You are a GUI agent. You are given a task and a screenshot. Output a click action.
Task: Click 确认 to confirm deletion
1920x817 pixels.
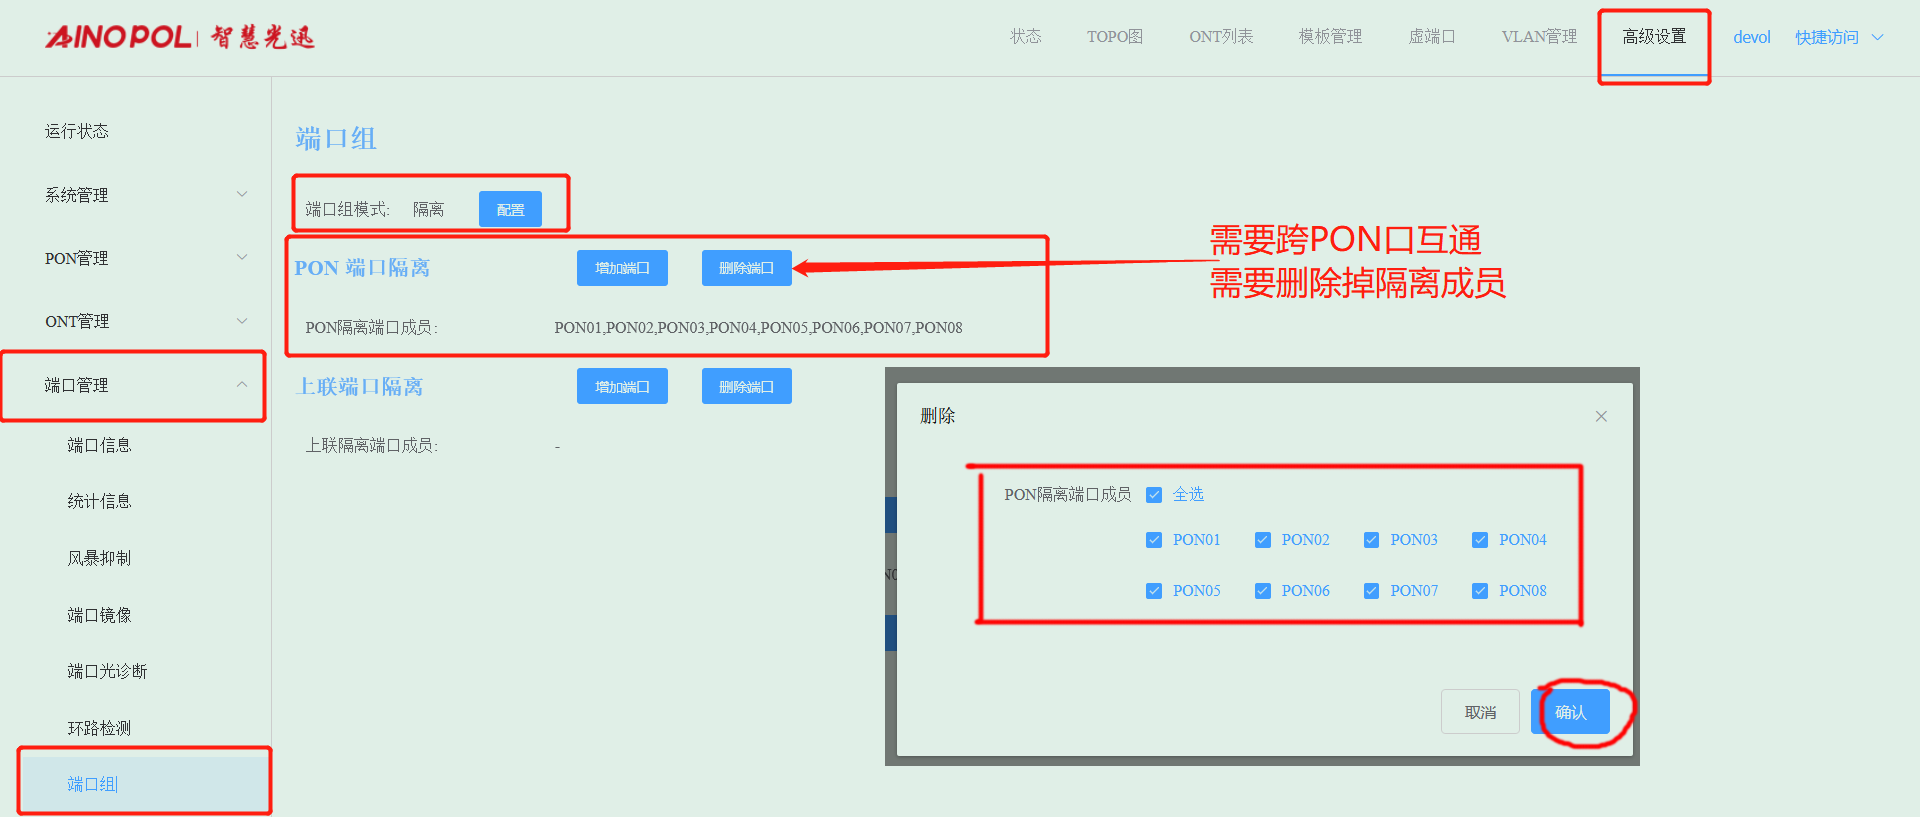(1570, 712)
